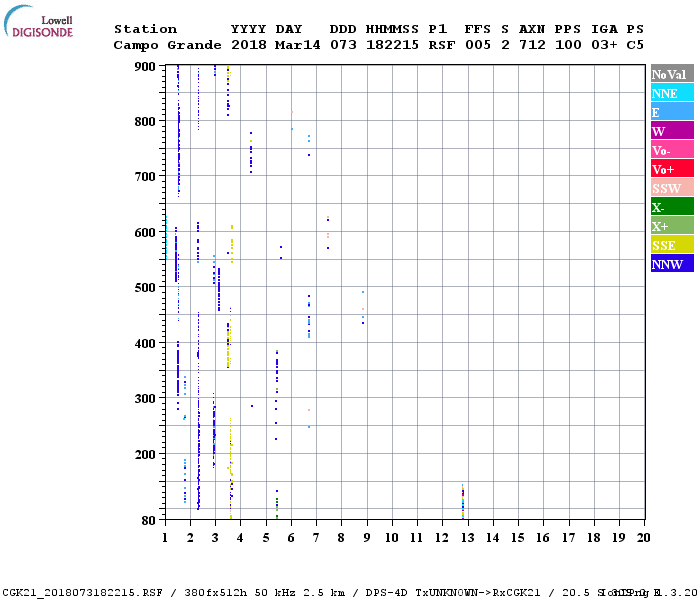This screenshot has height=600, width=700.
Task: Click the 13 MHz frequency axis label
Action: [x=467, y=538]
